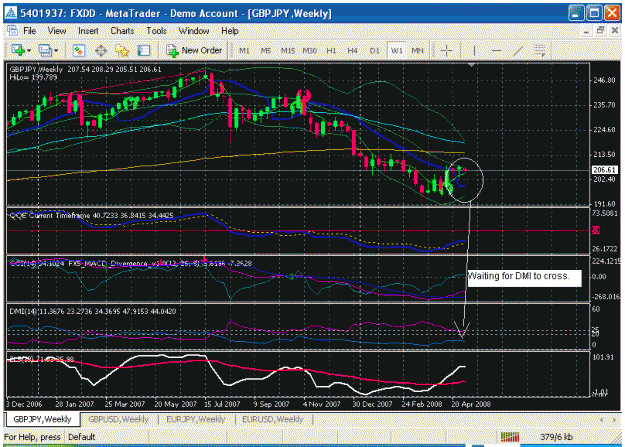Image resolution: width=625 pixels, height=447 pixels.
Task: Switch to the EURJPY,Weekly chart tab
Action: click(196, 419)
